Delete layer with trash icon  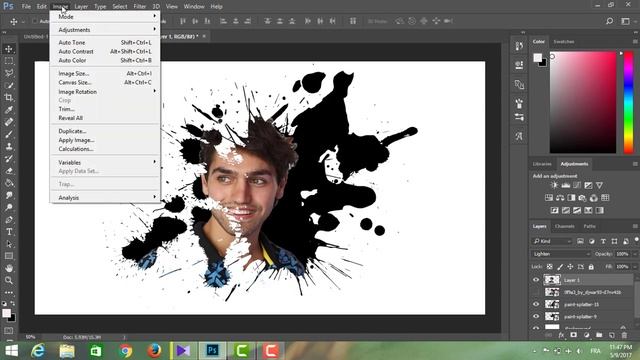tap(624, 335)
